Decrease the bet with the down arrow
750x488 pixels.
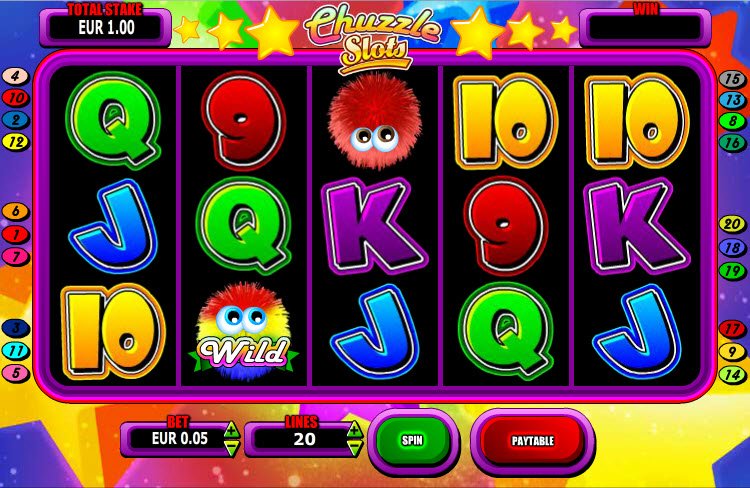[x=232, y=448]
